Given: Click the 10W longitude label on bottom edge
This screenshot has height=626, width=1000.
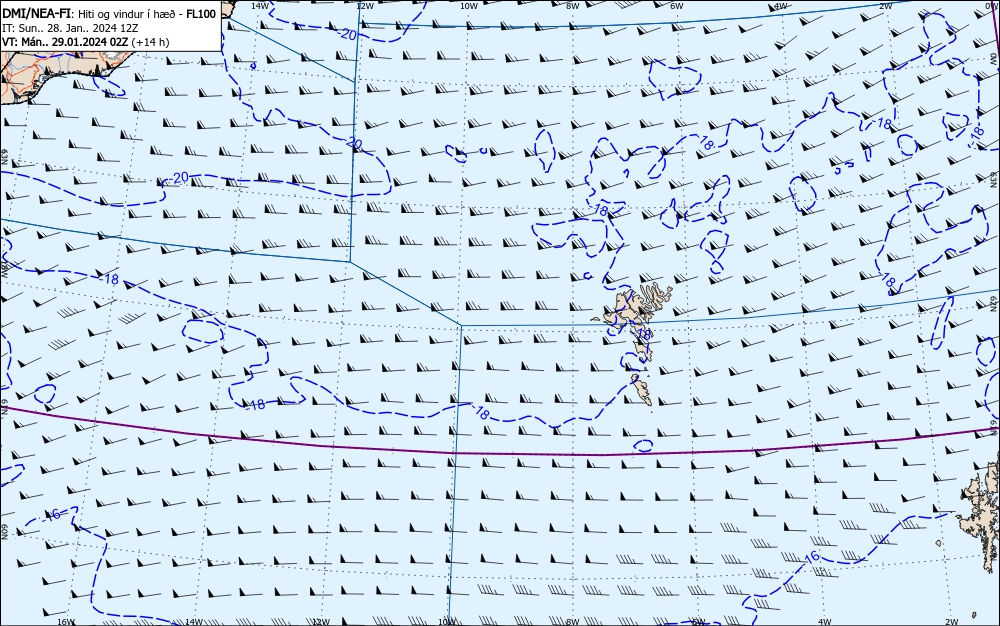Looking at the screenshot, I should 448,622.
